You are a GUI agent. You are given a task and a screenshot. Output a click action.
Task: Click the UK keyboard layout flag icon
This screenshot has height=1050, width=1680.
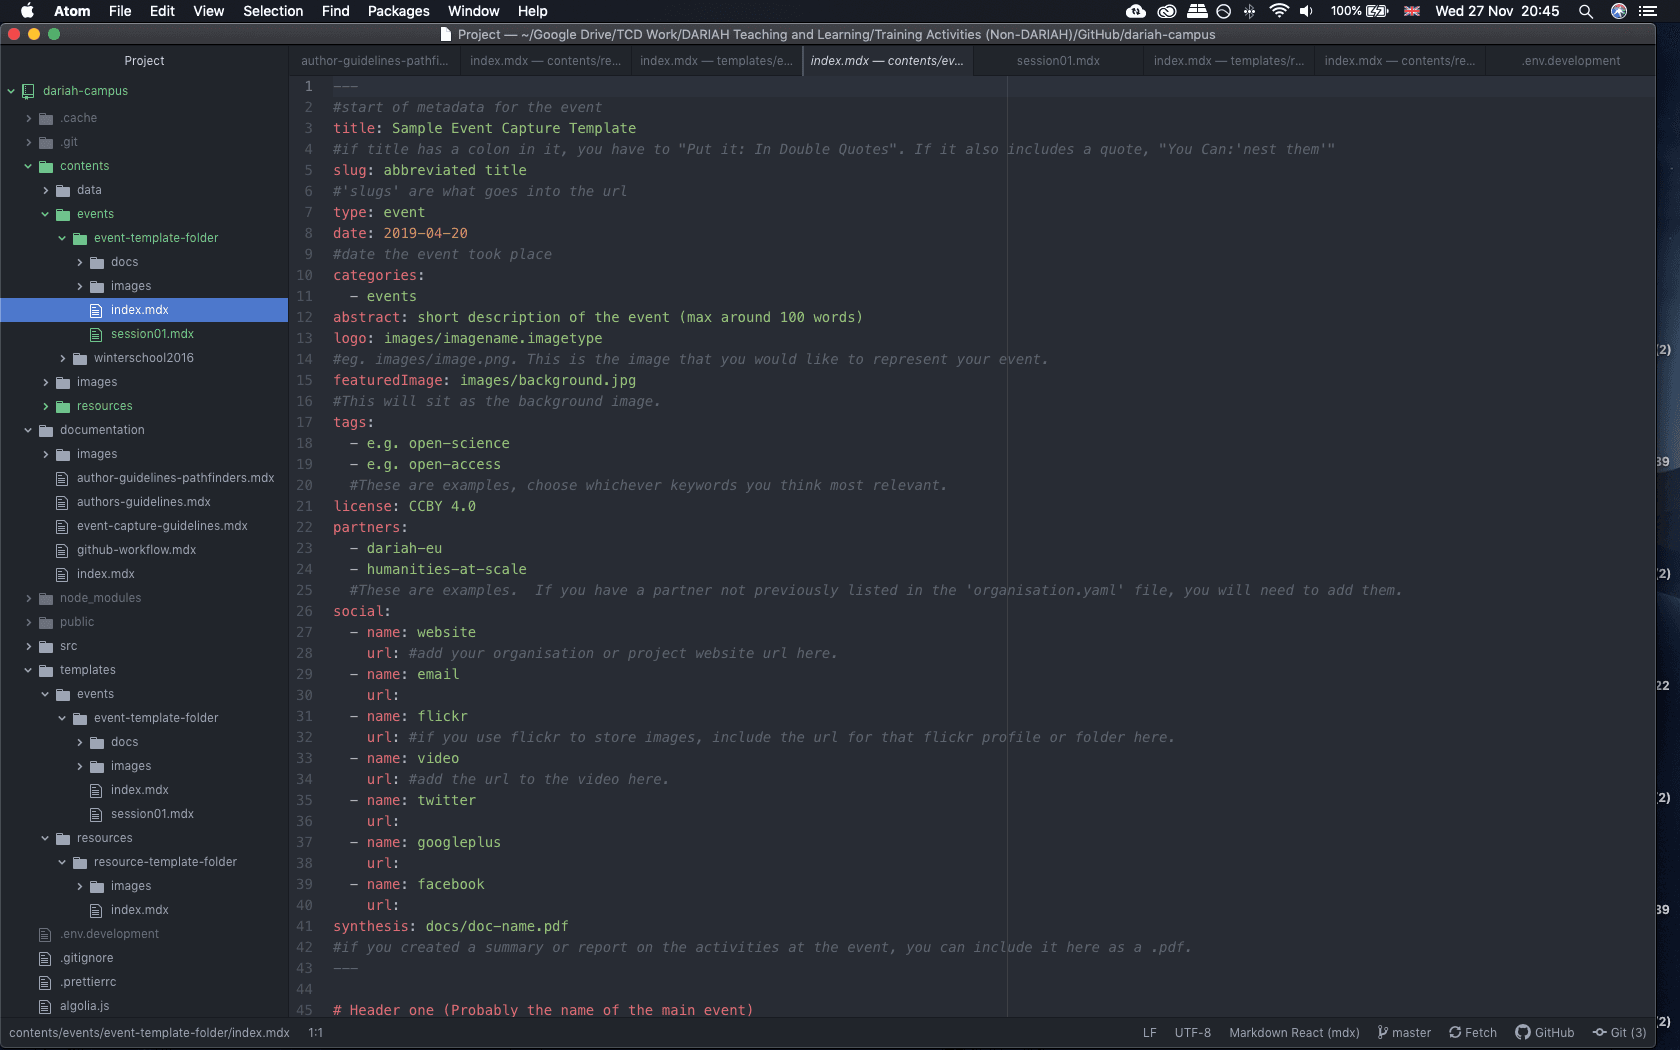pos(1411,12)
